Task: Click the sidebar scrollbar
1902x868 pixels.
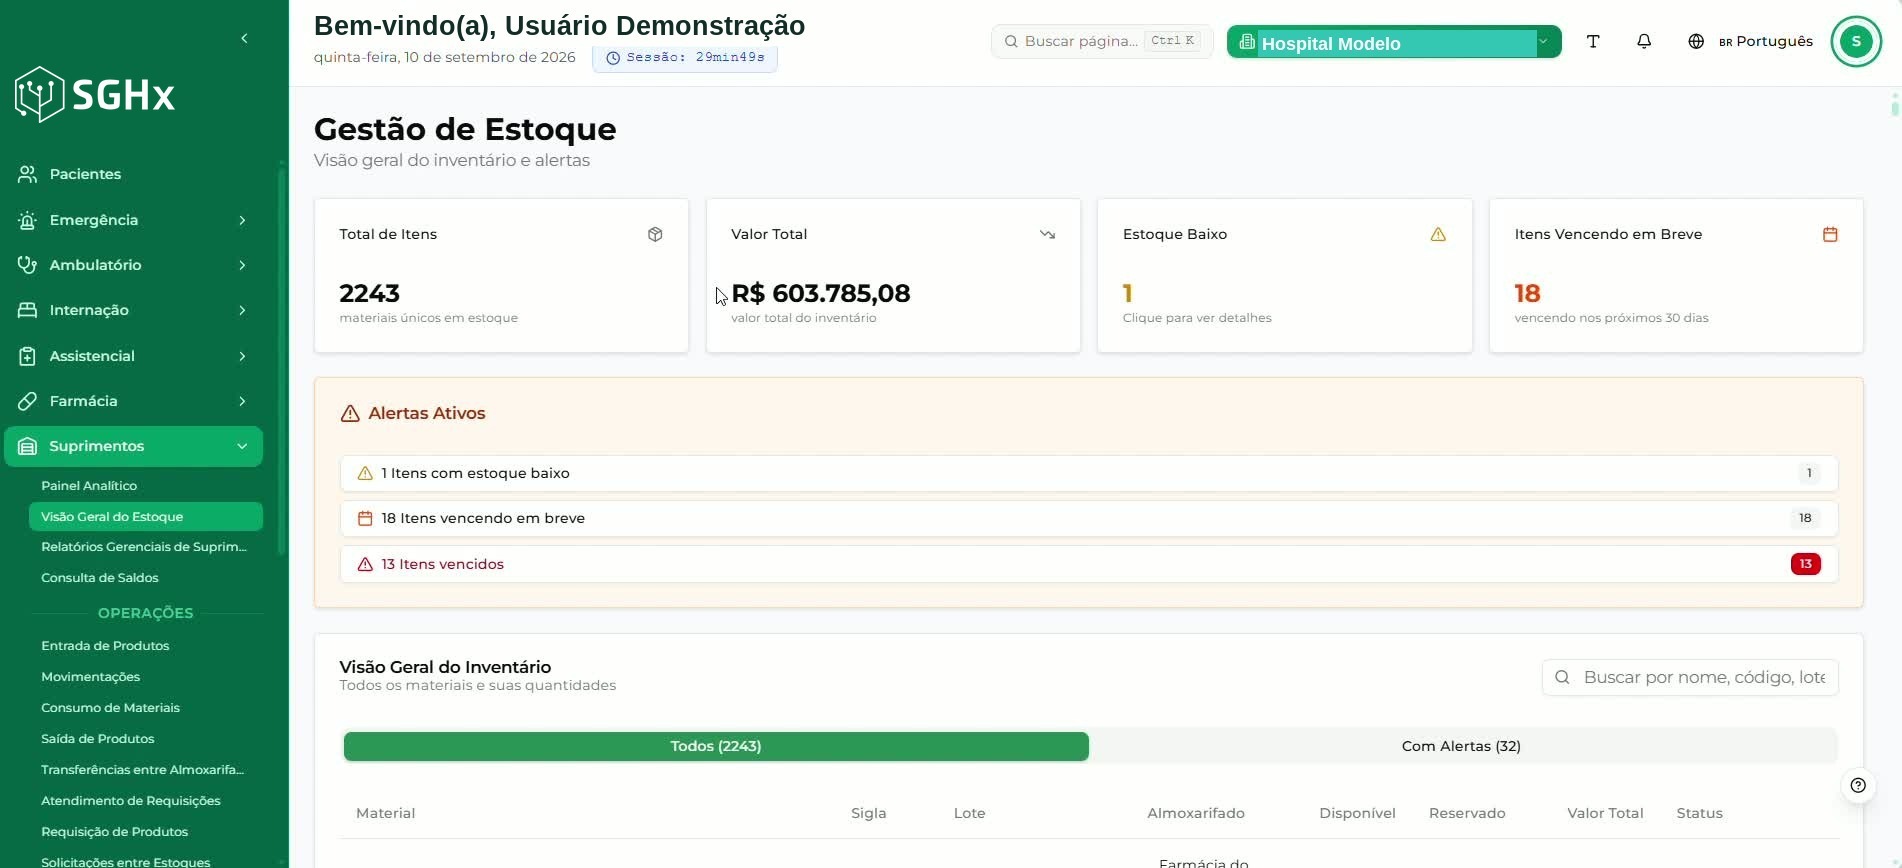Action: pyautogui.click(x=282, y=360)
